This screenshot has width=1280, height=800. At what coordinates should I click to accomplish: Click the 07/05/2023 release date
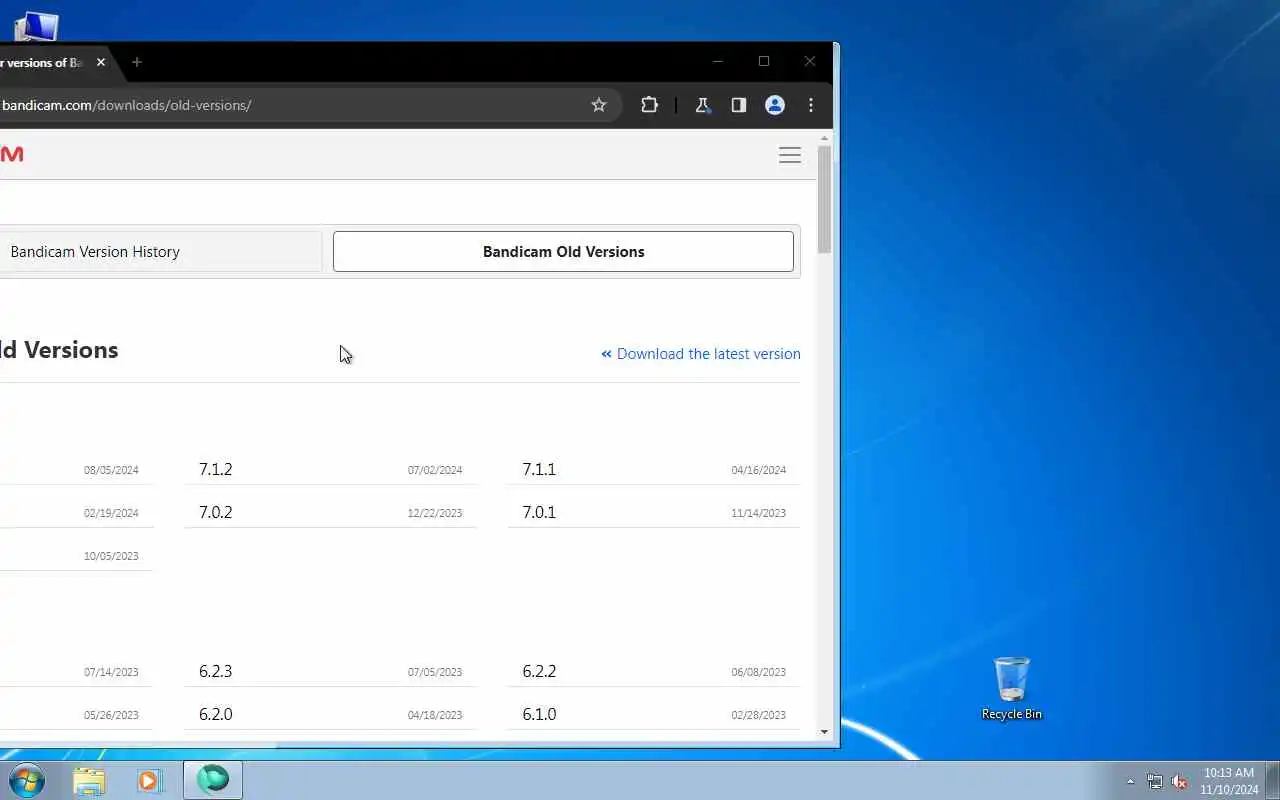[x=435, y=672]
